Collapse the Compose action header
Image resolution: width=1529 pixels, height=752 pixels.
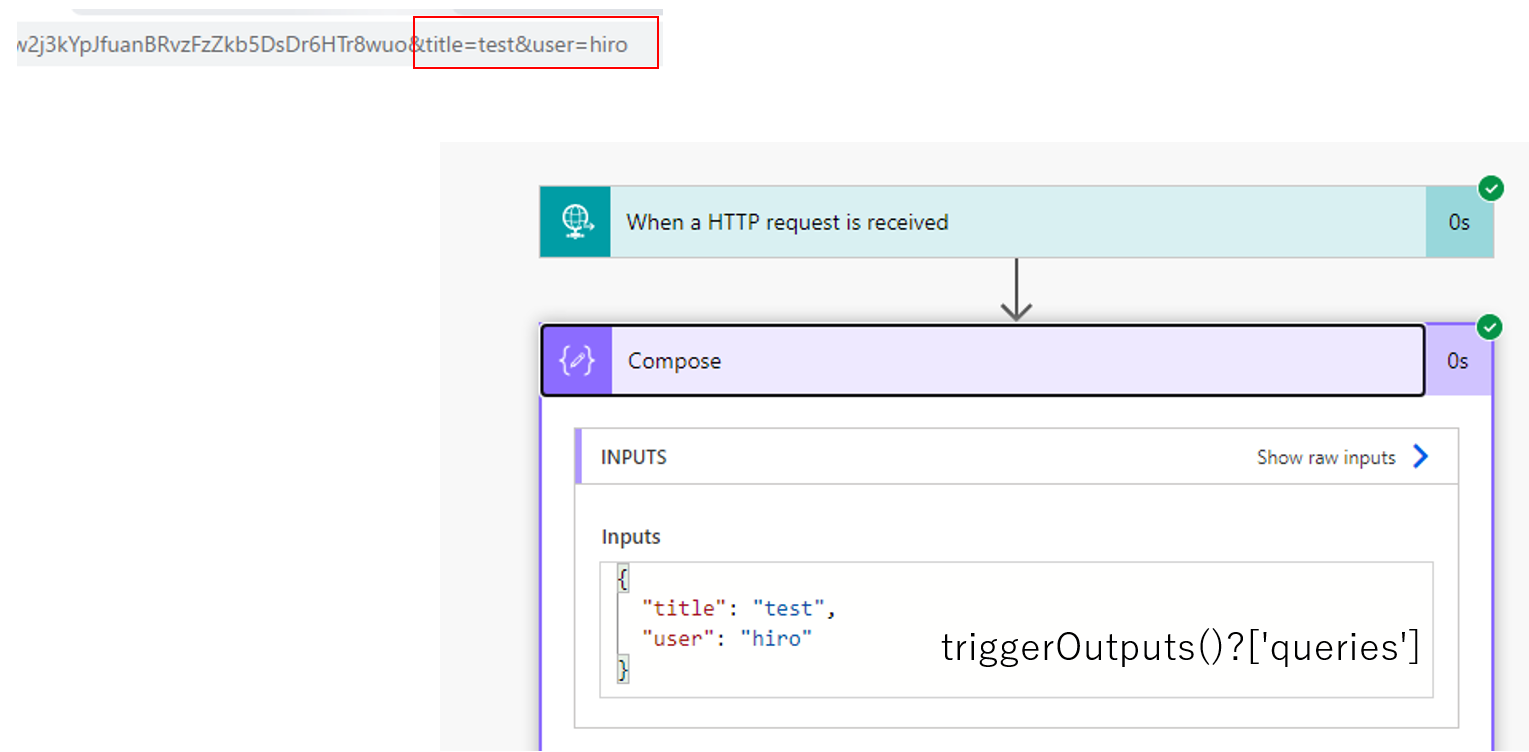(x=983, y=361)
